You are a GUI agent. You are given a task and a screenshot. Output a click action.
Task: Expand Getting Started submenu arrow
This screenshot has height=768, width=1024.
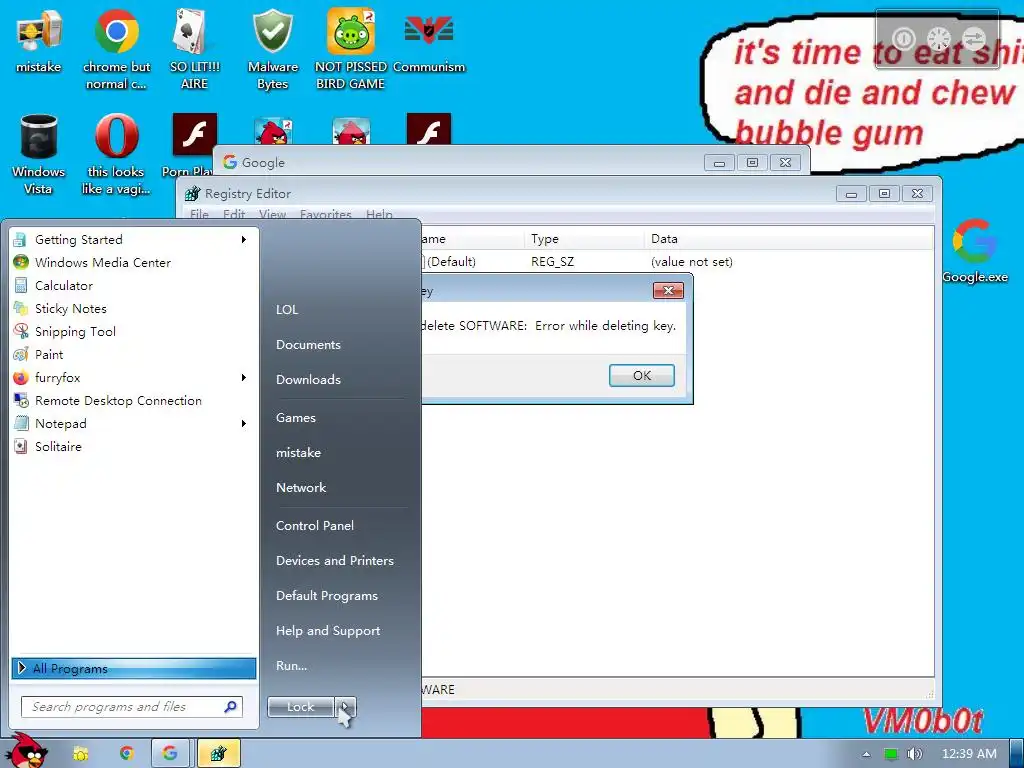[244, 240]
